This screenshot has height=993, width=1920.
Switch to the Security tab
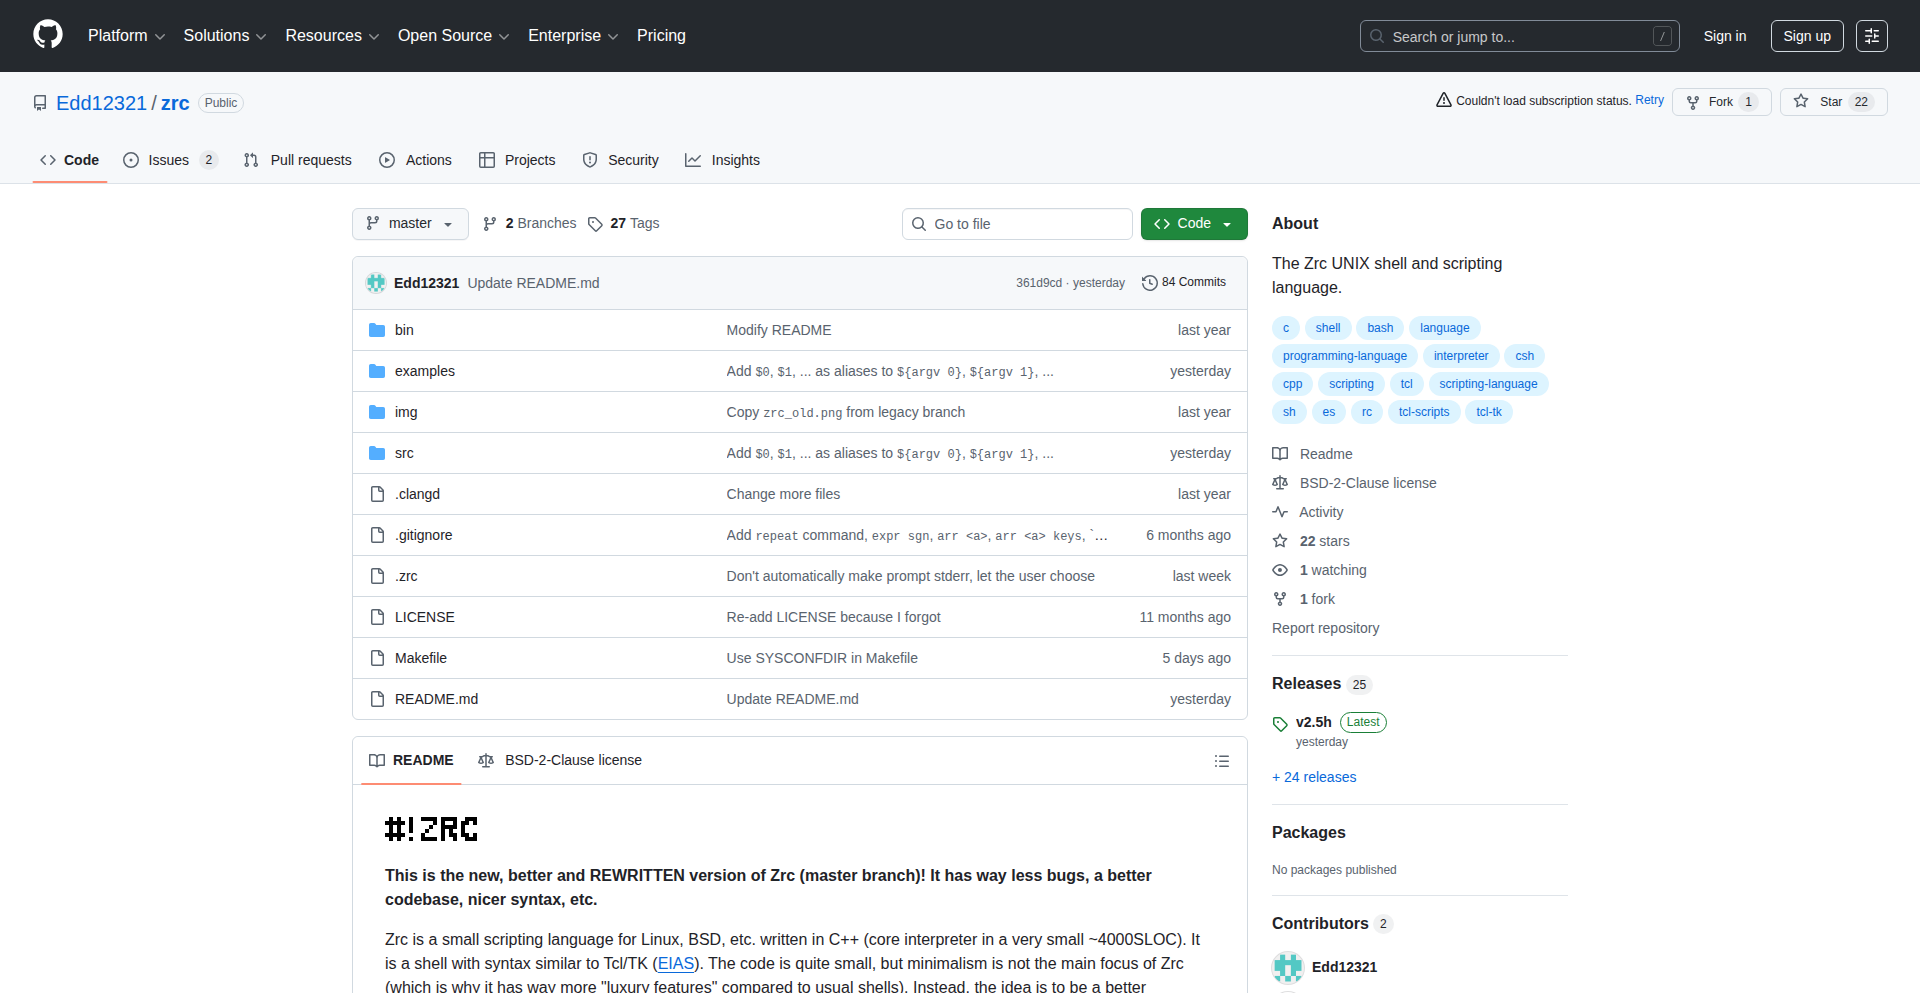pos(620,160)
